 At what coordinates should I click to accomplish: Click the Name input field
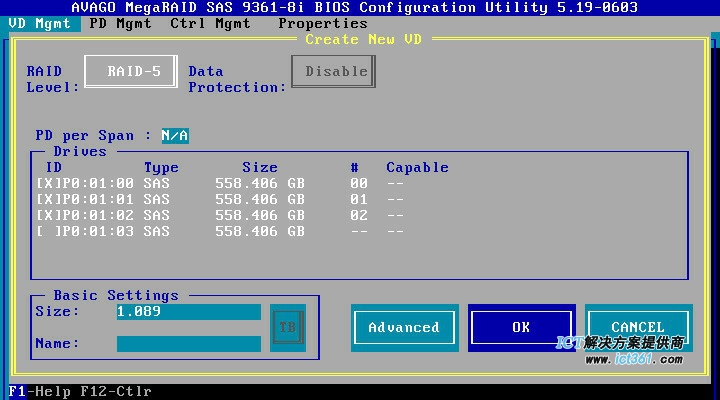(x=189, y=344)
